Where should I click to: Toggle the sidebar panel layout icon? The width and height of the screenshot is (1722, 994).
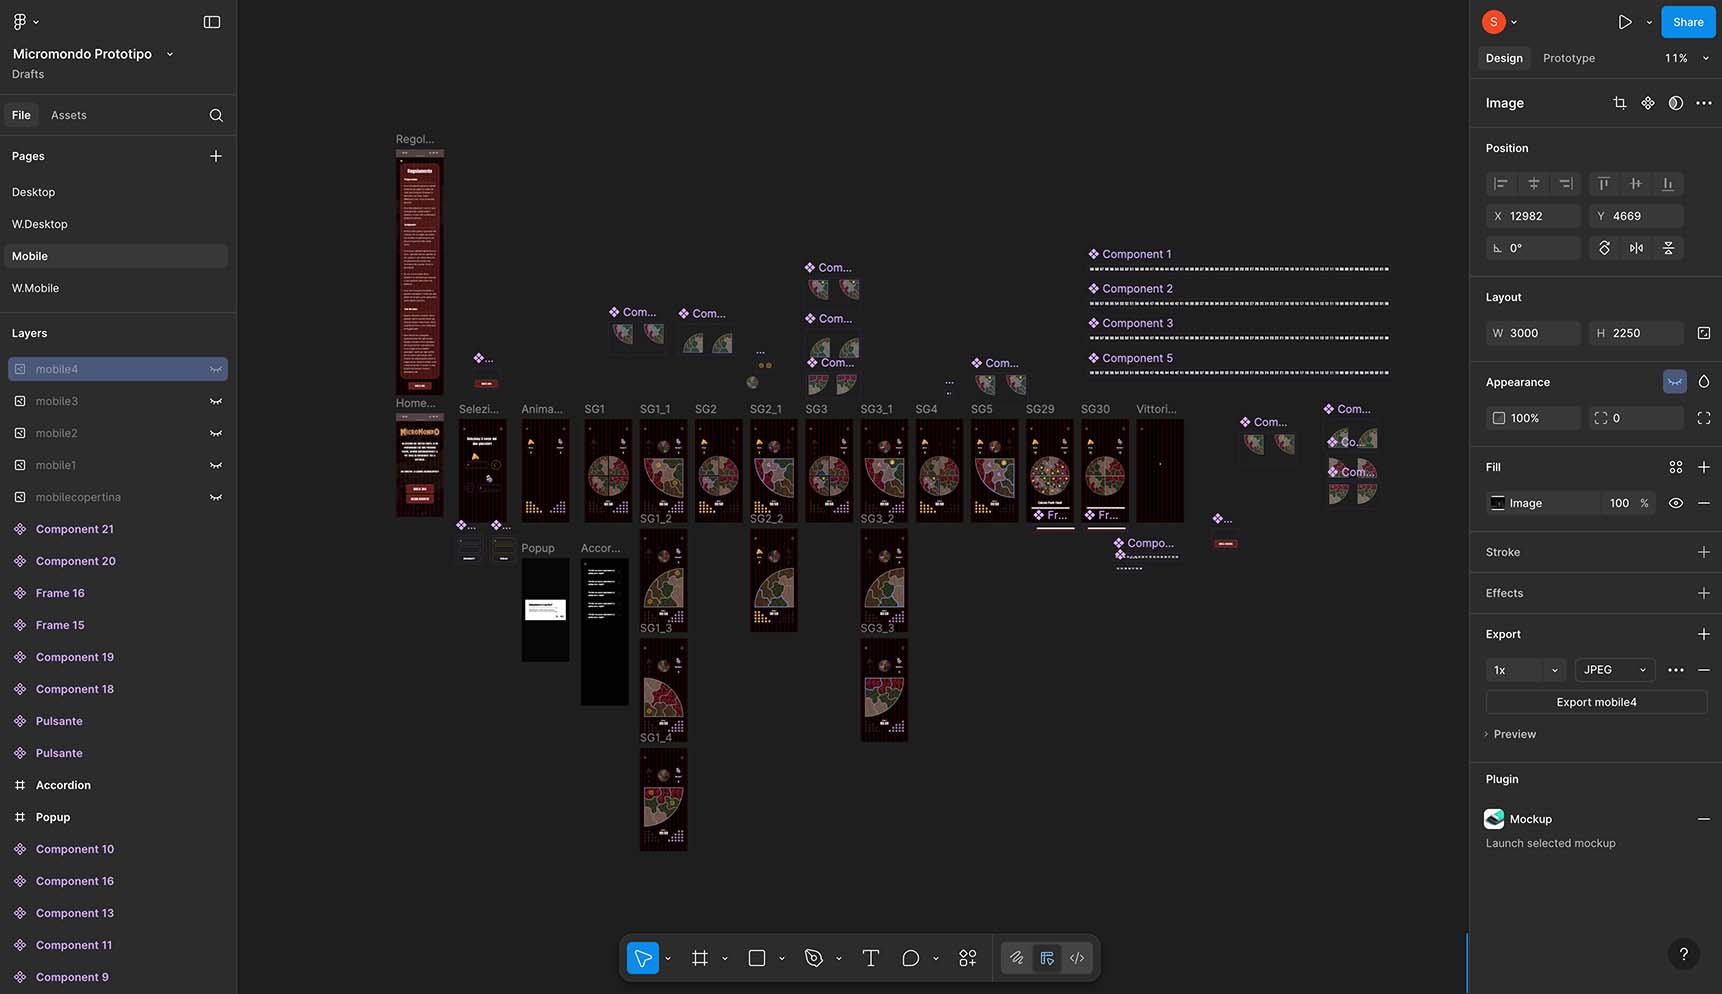212,22
